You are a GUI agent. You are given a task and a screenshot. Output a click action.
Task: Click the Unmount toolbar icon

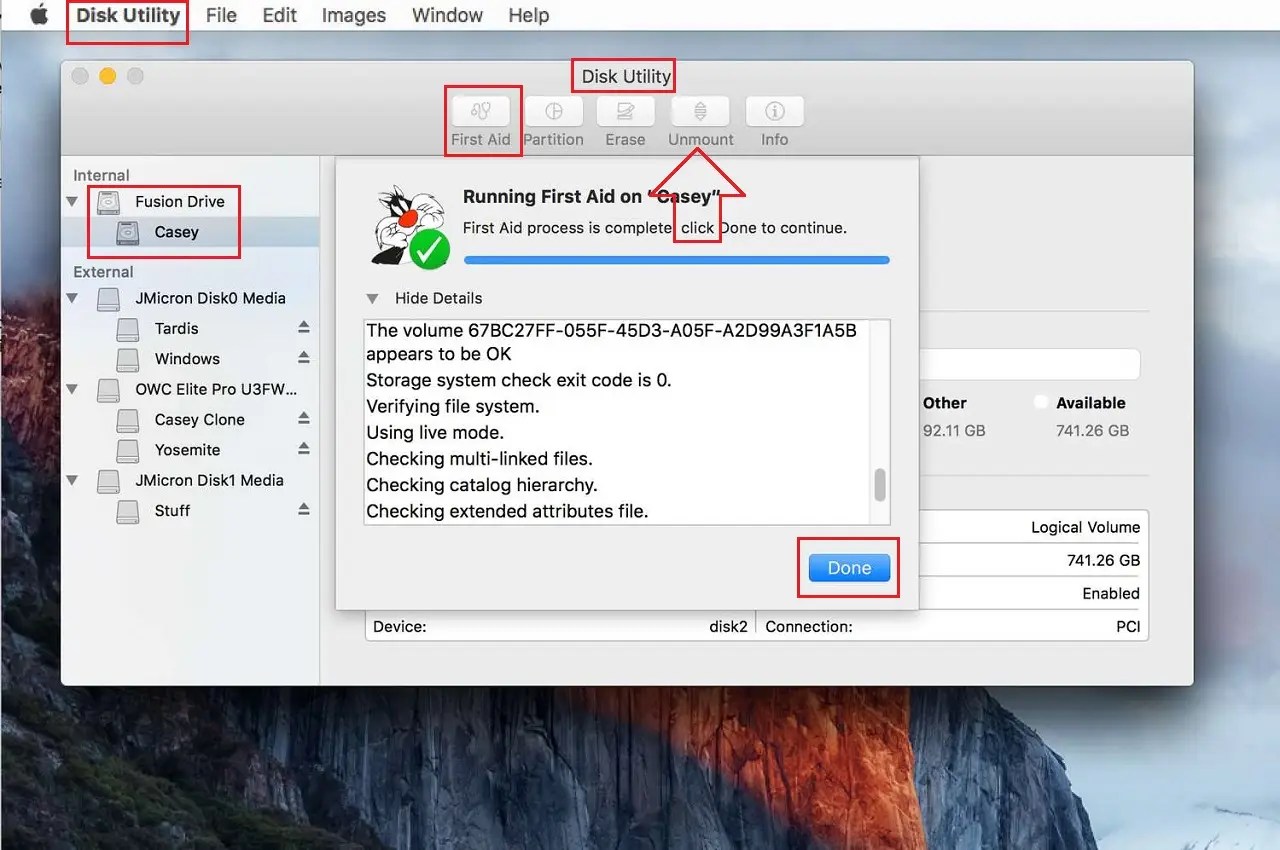tap(700, 118)
